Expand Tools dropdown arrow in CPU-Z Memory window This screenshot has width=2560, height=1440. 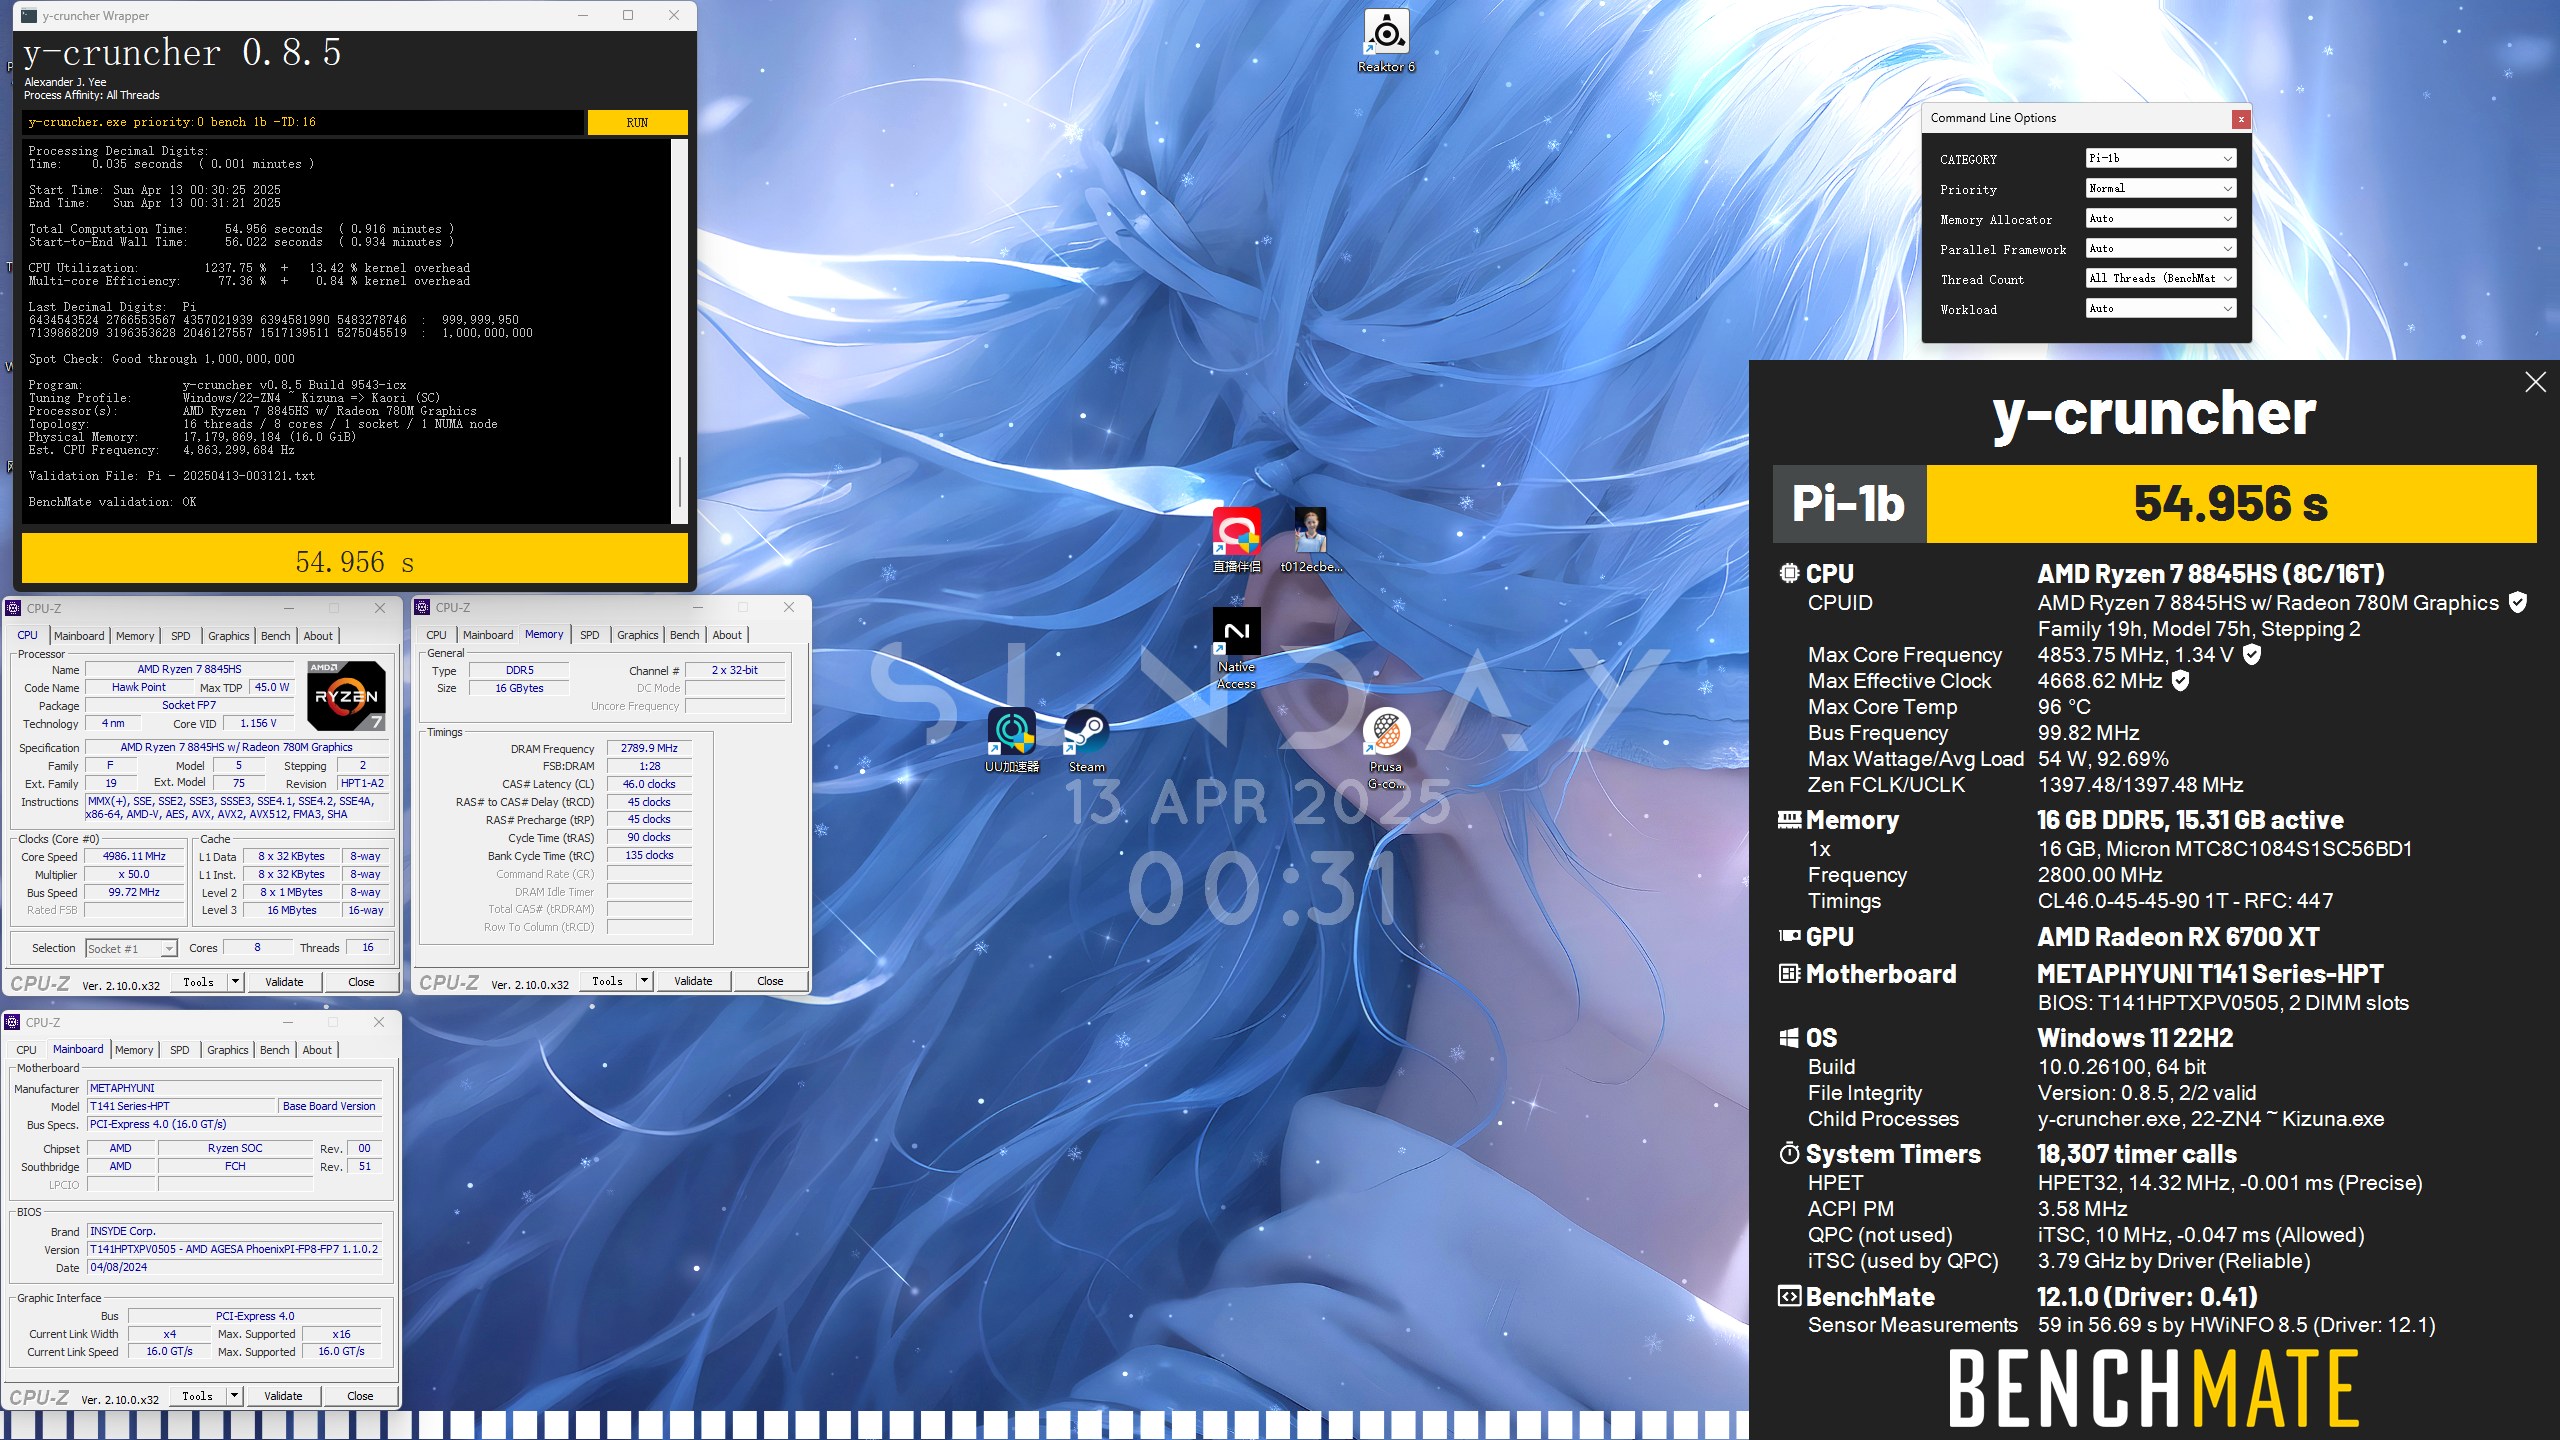(644, 981)
